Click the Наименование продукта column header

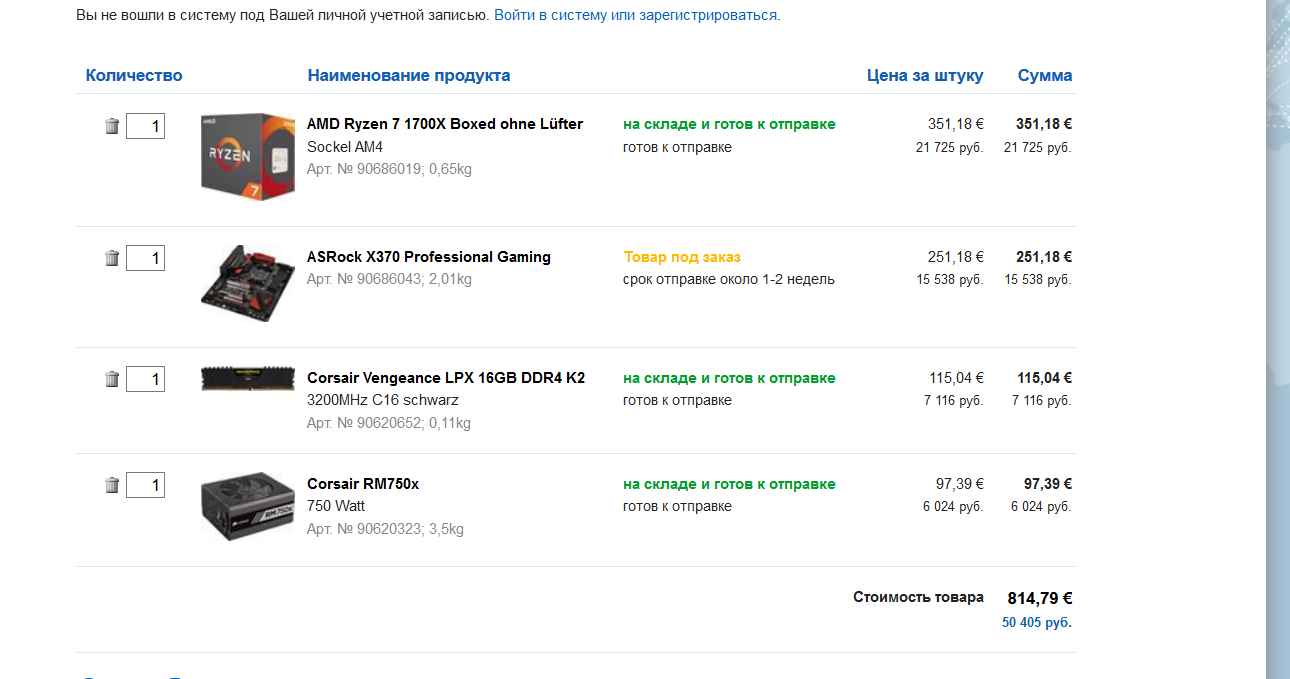coord(408,76)
